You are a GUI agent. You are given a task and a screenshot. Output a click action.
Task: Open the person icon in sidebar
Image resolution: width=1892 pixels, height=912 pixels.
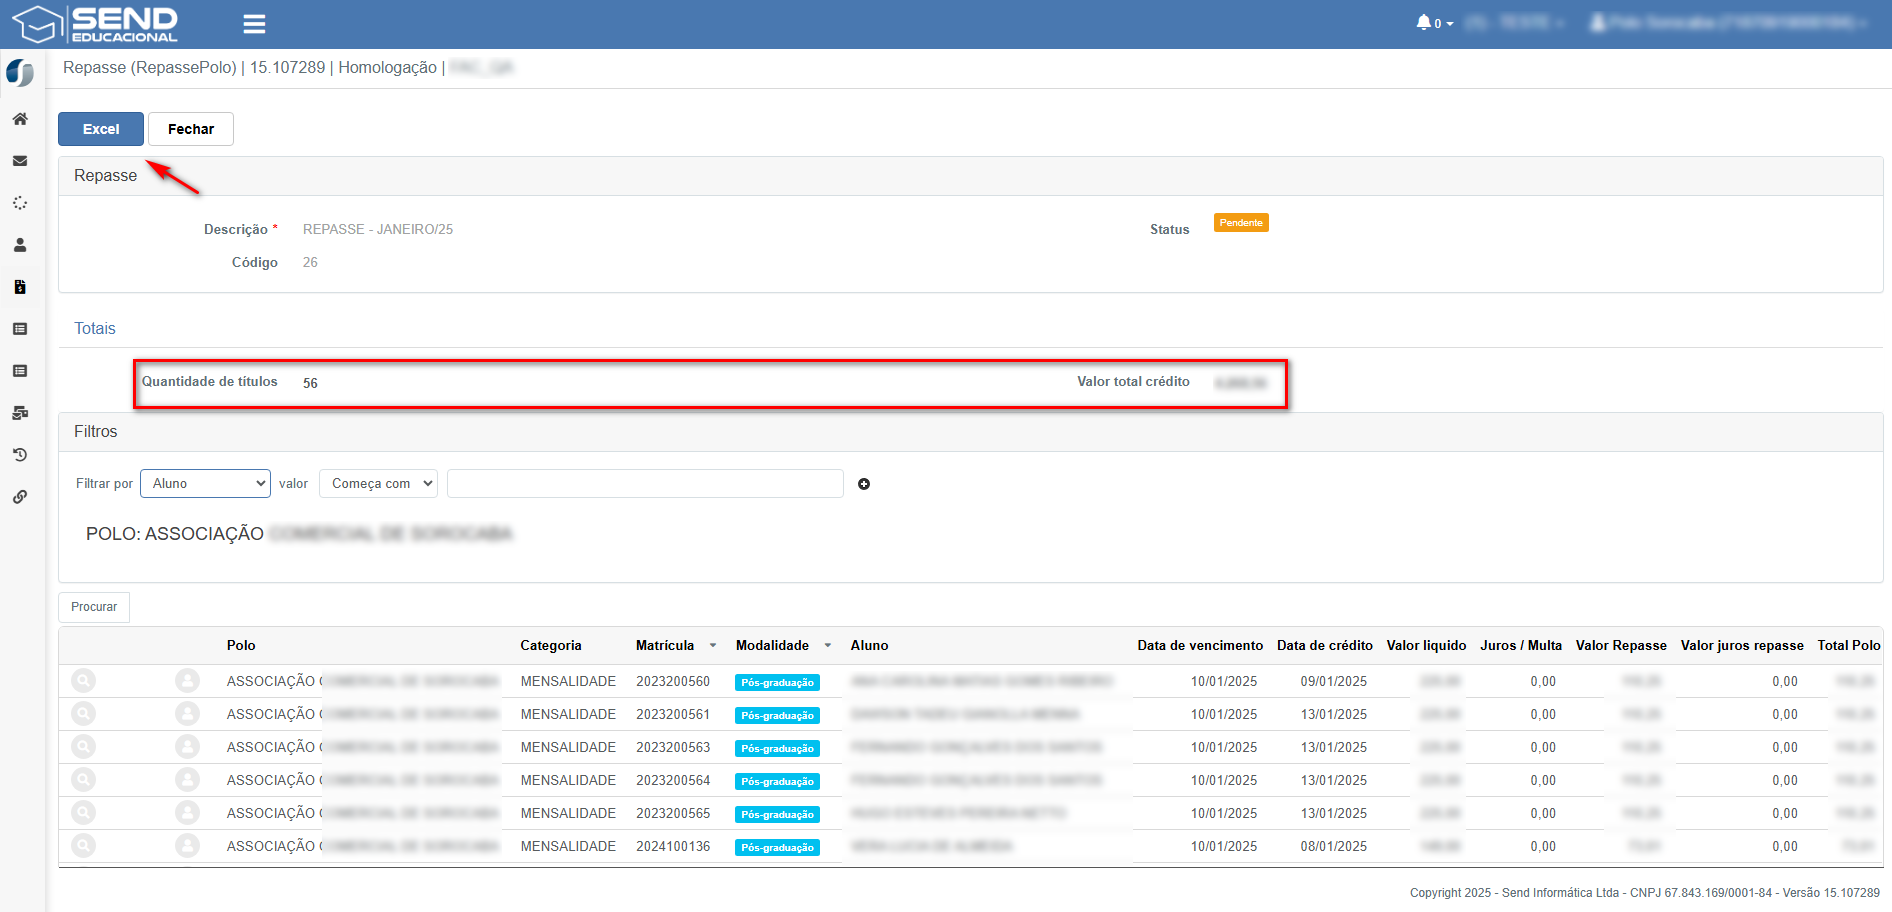(20, 245)
